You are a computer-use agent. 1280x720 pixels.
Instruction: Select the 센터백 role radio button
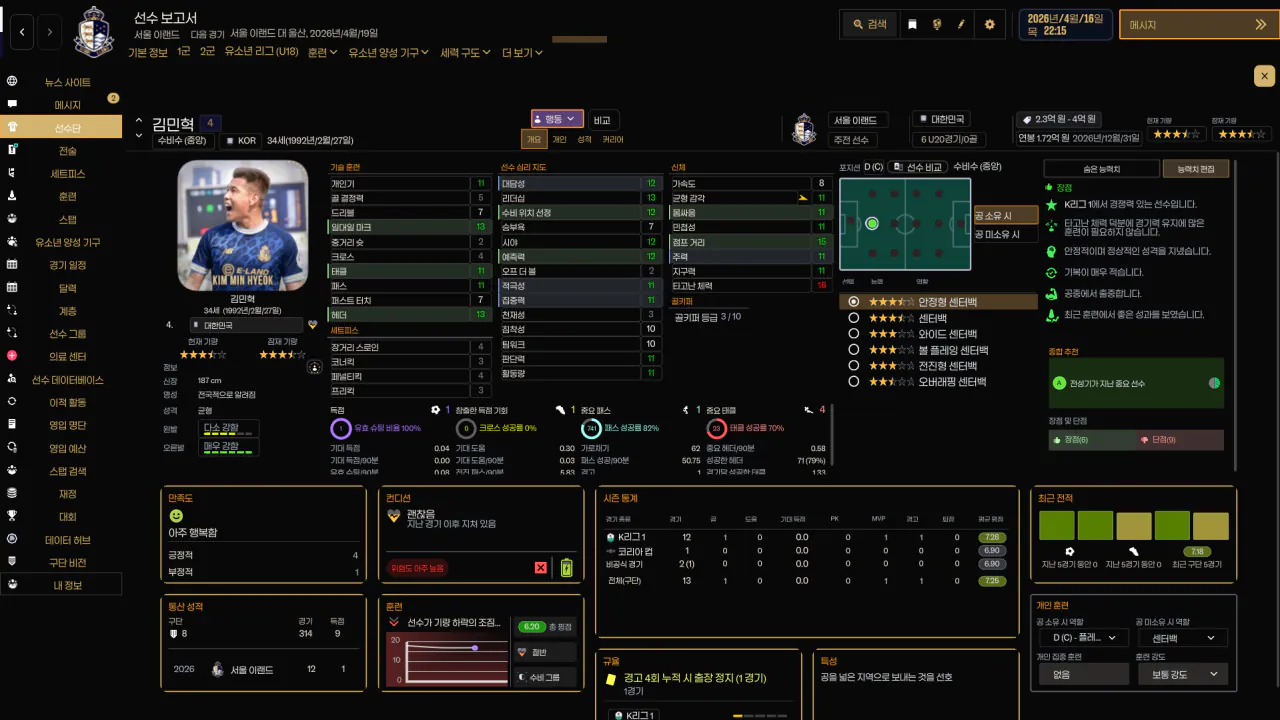point(853,318)
